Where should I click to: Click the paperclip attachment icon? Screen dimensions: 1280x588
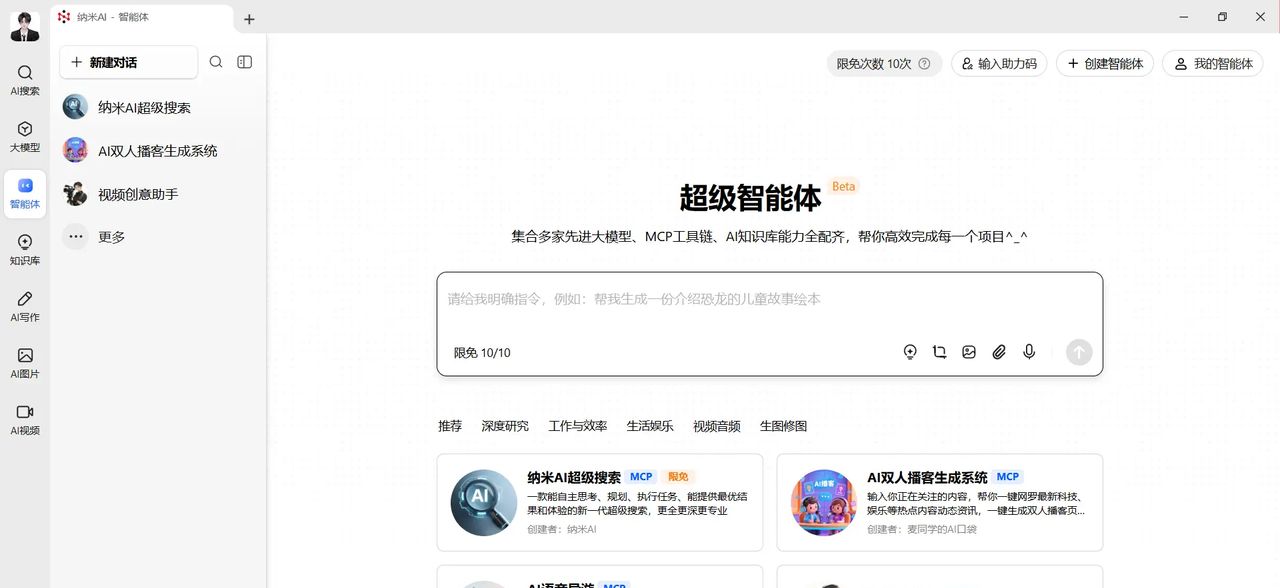click(x=999, y=352)
